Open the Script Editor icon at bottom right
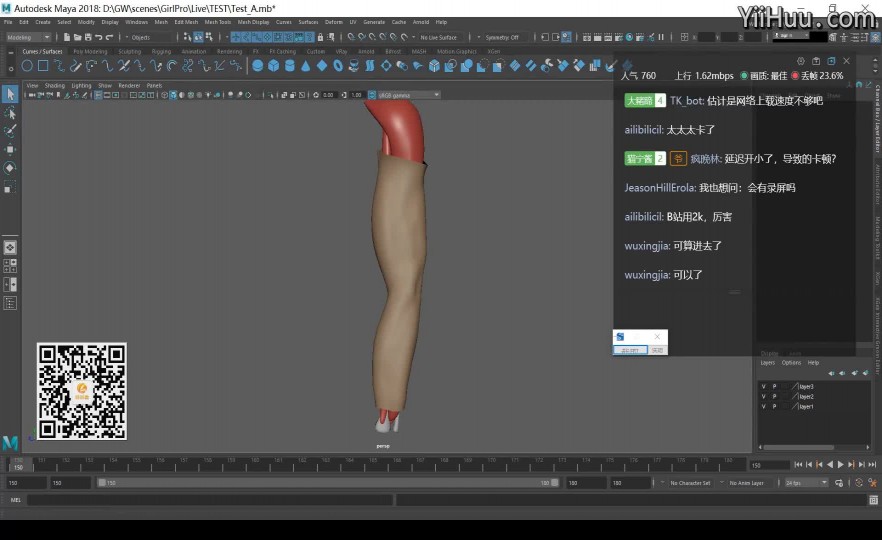The width and height of the screenshot is (882, 540). (873, 500)
